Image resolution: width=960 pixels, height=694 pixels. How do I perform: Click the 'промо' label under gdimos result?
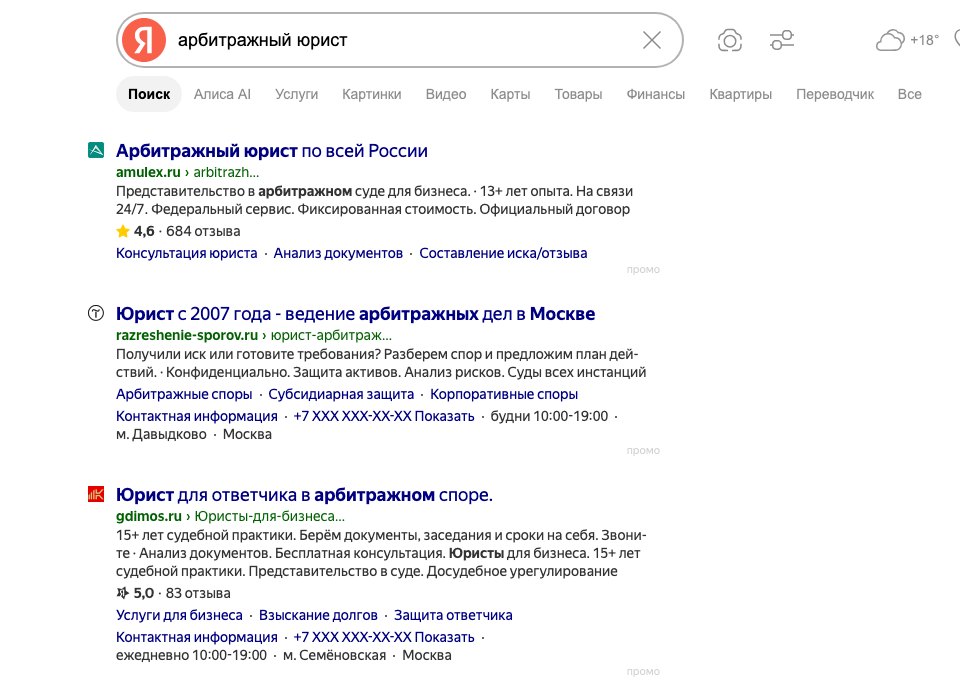[643, 671]
